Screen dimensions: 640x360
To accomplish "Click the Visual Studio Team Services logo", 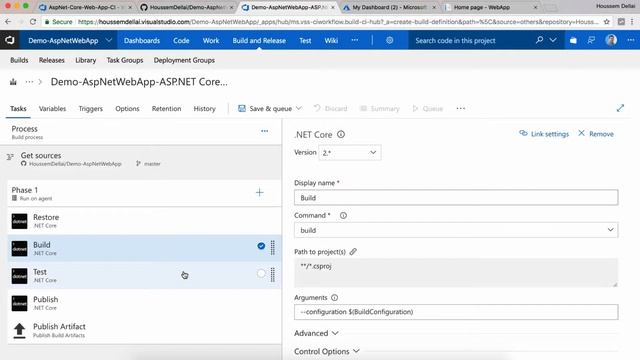I will 9,40.
